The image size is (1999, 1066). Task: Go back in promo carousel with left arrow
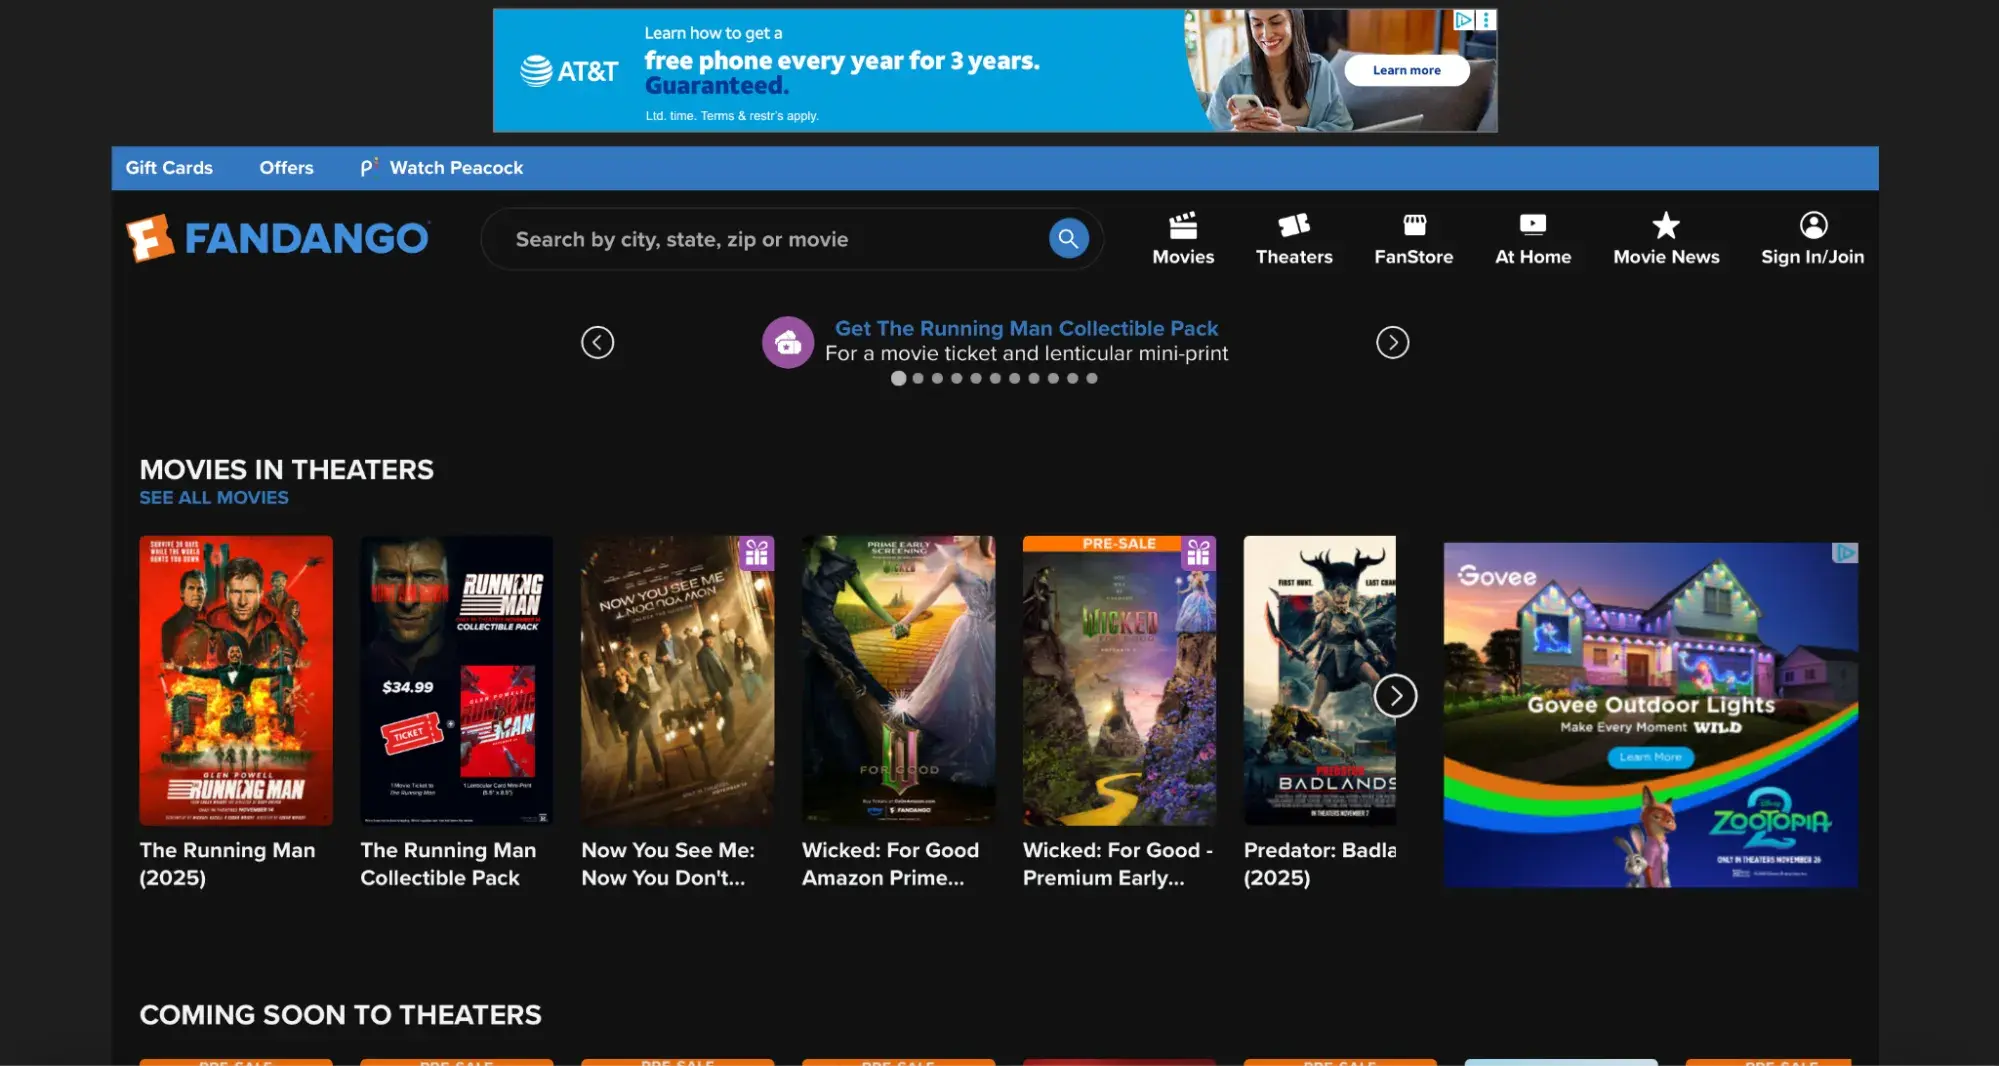point(597,342)
